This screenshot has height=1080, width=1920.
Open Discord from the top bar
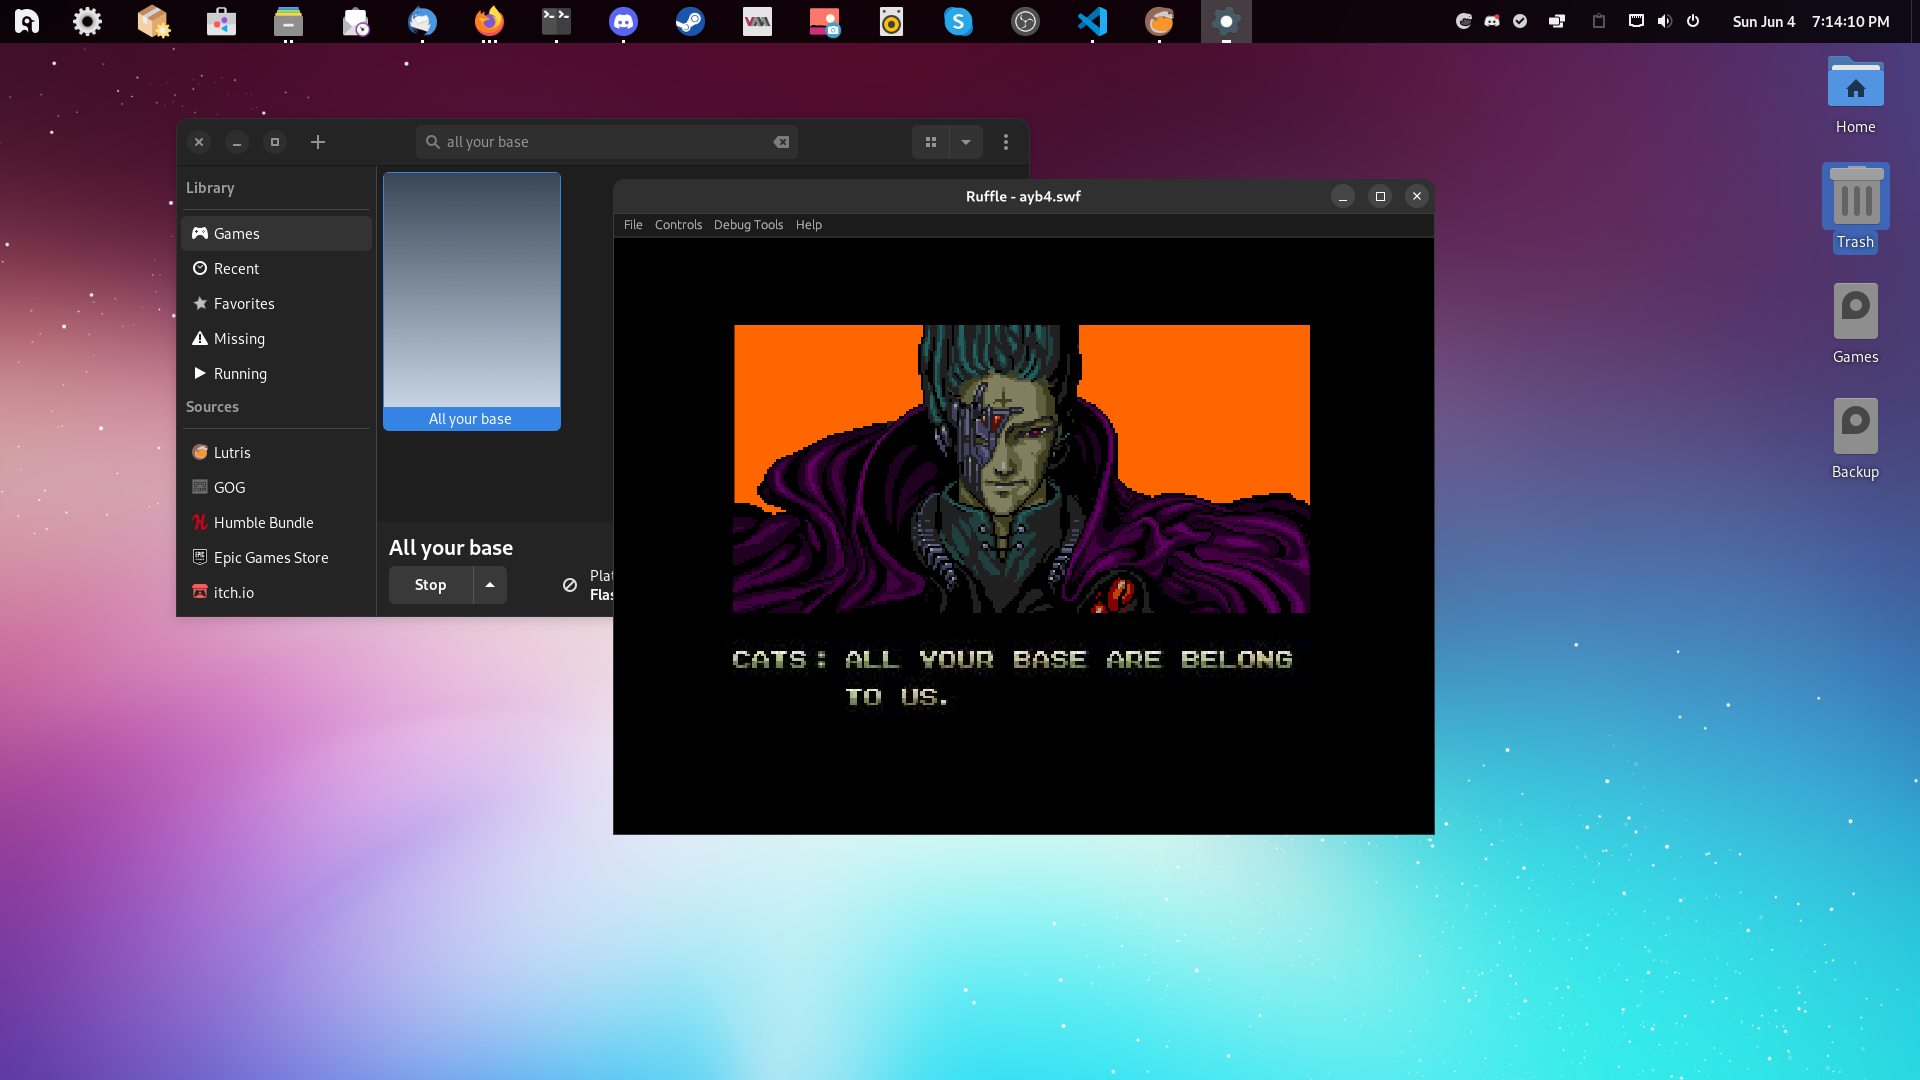coord(623,21)
